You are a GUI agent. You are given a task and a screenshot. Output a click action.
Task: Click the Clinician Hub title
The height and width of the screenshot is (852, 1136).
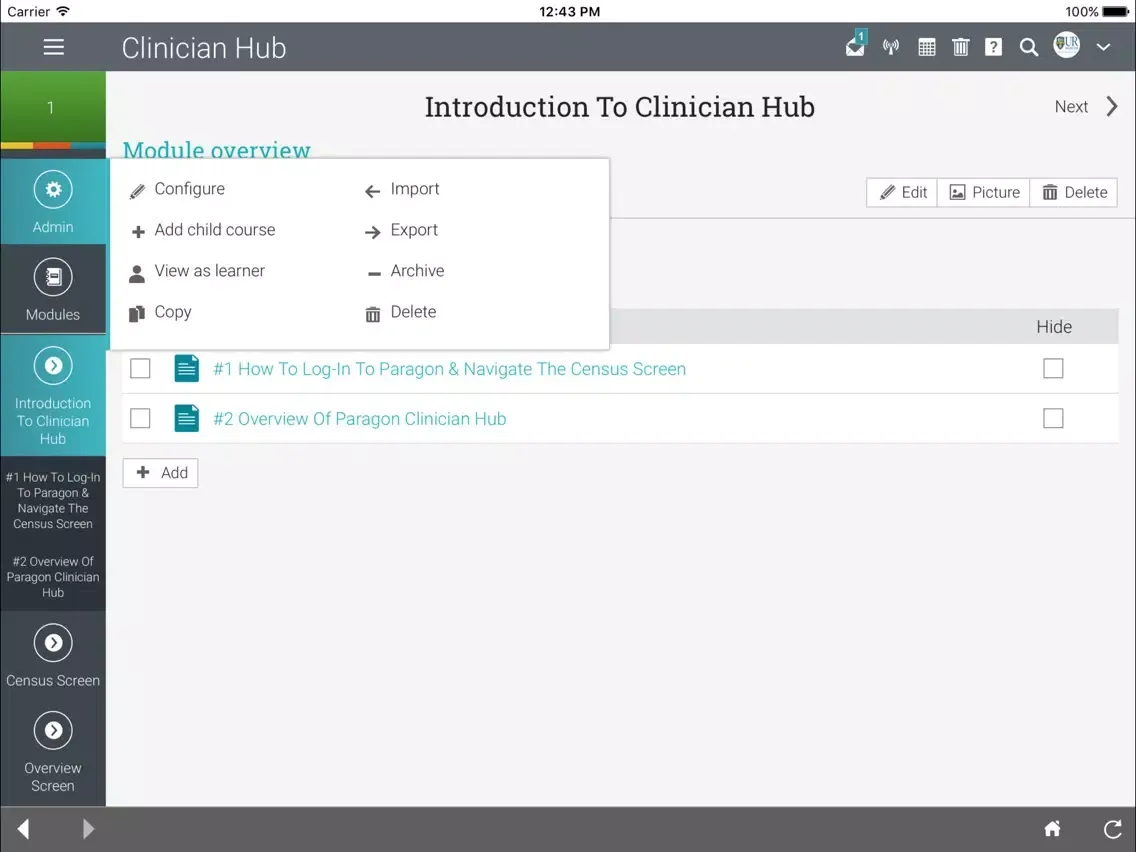[204, 48]
